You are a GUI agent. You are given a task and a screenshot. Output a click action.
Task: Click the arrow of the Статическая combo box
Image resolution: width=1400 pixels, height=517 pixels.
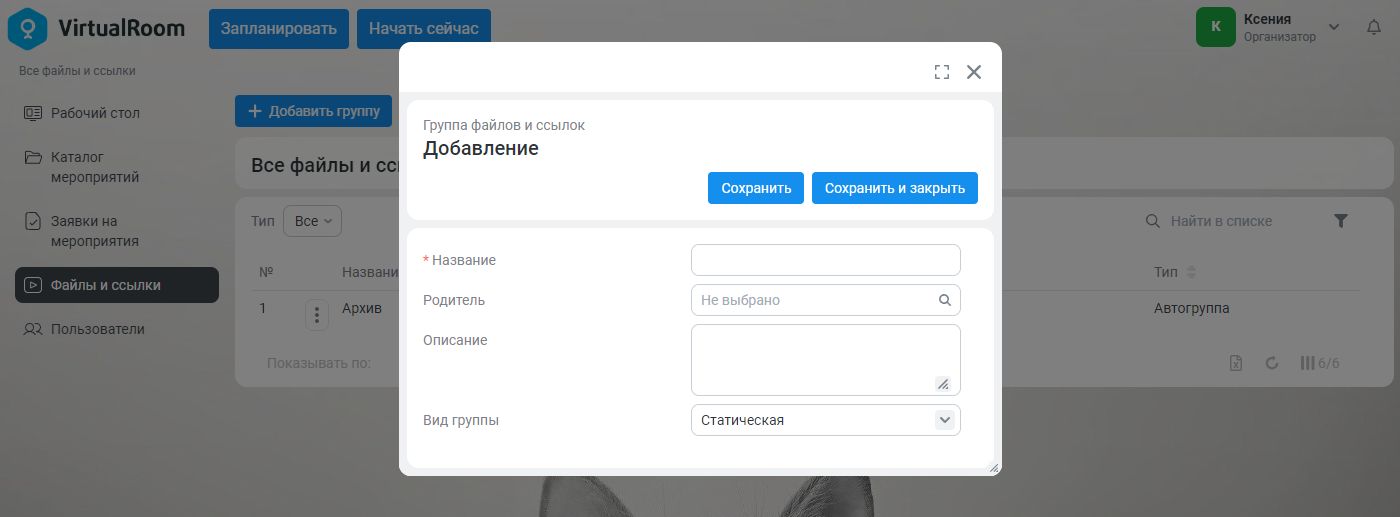click(x=945, y=420)
